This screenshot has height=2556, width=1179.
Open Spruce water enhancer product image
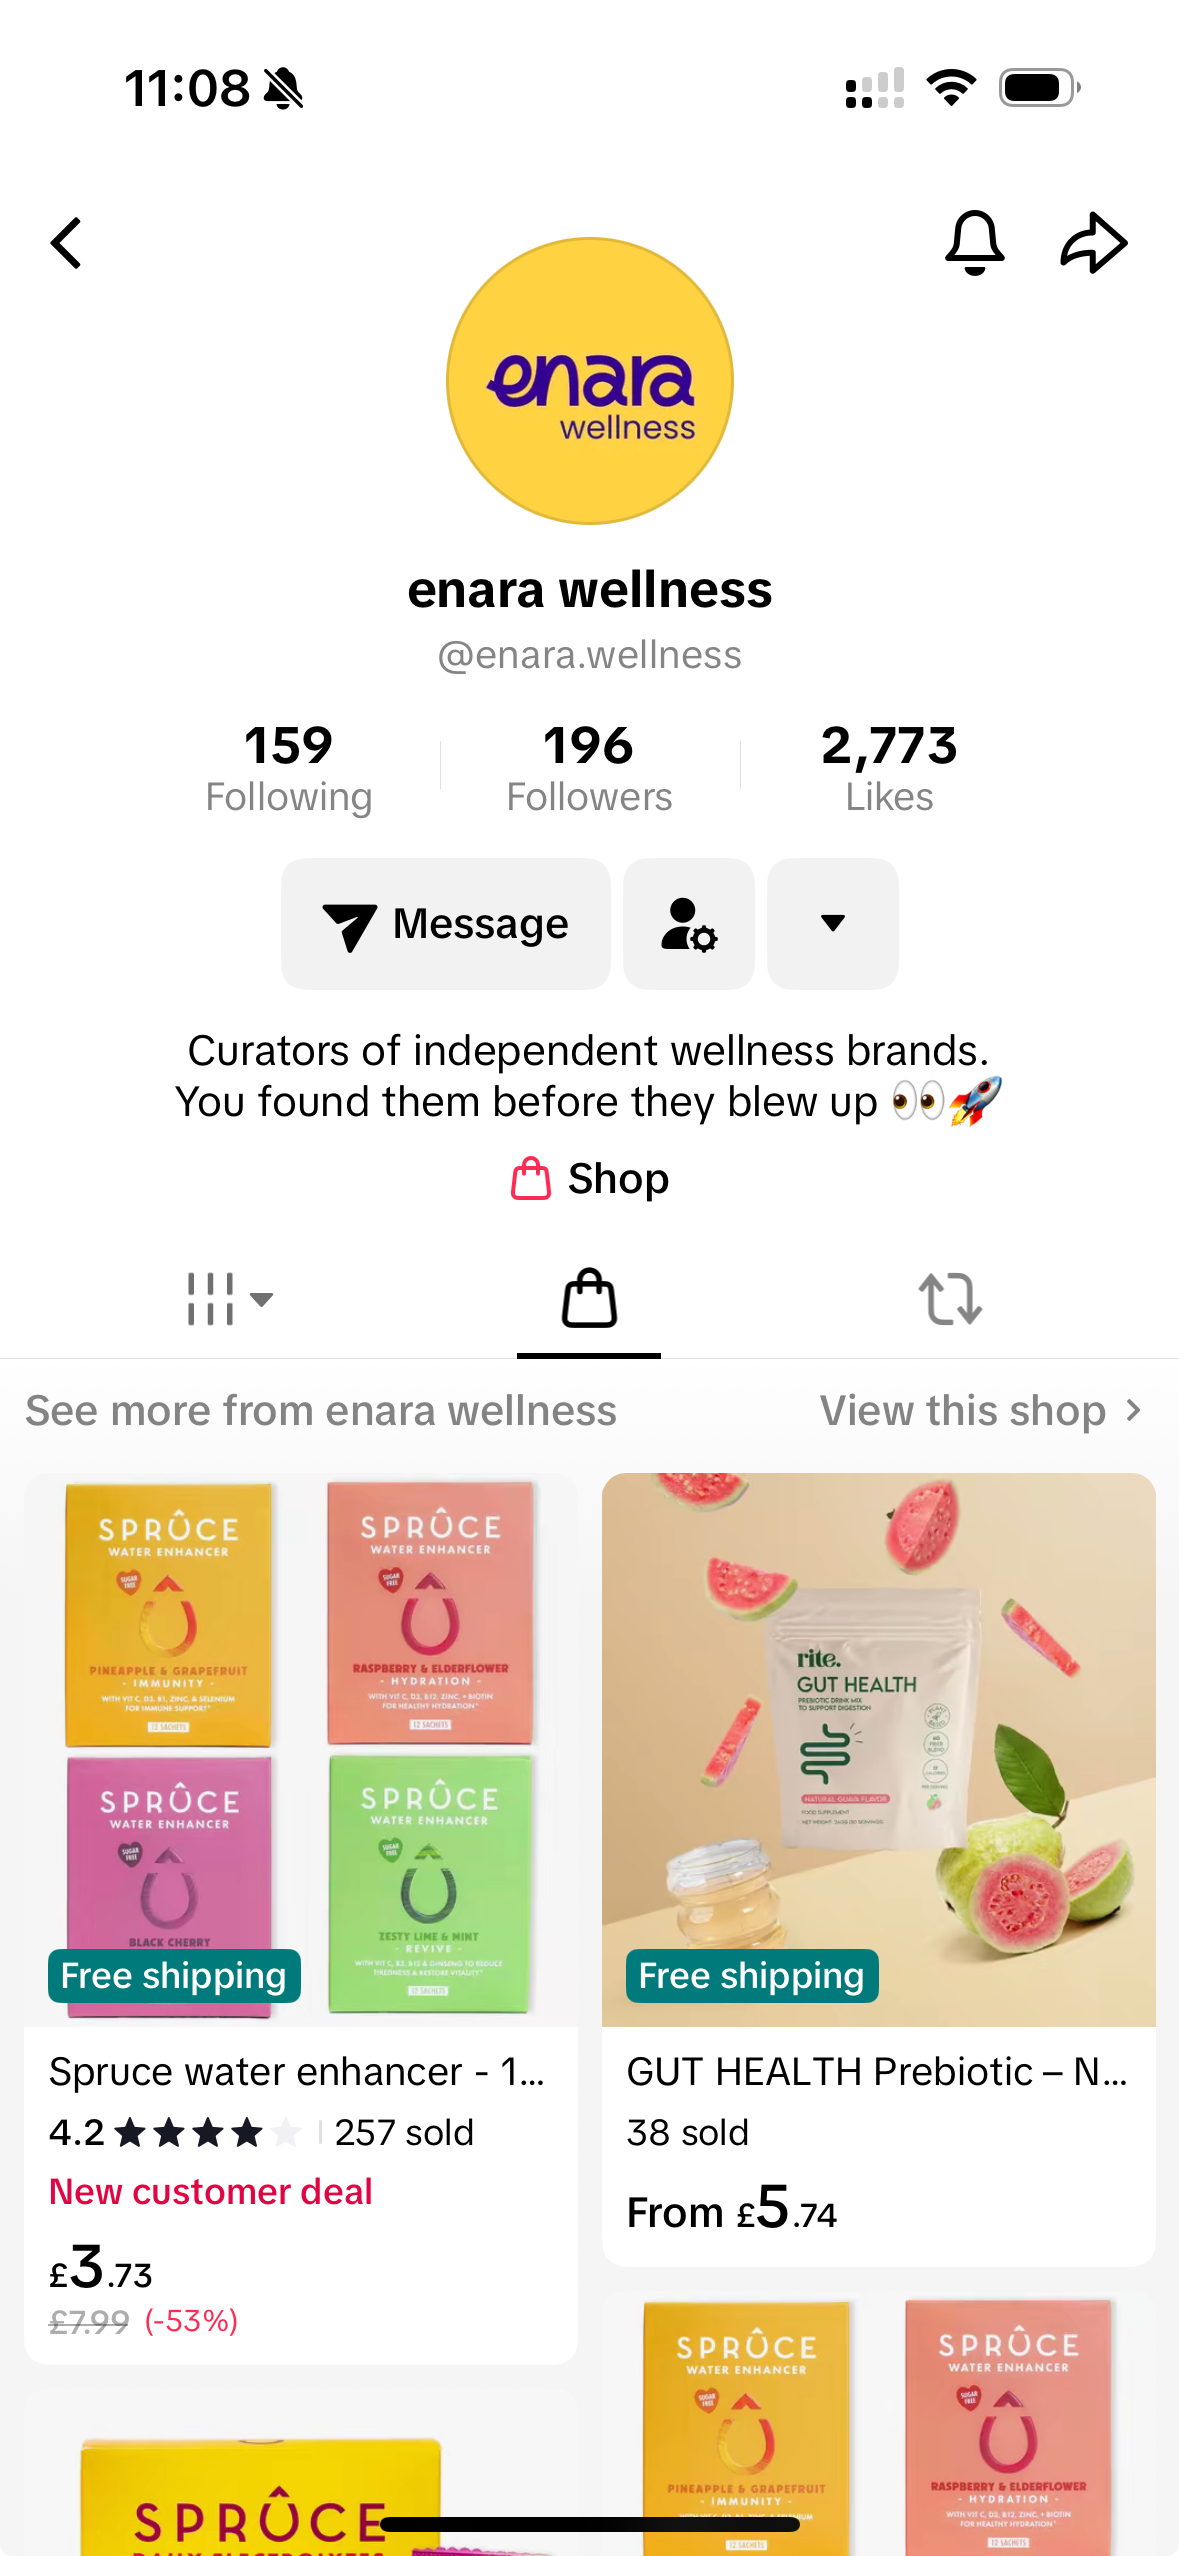(301, 1750)
